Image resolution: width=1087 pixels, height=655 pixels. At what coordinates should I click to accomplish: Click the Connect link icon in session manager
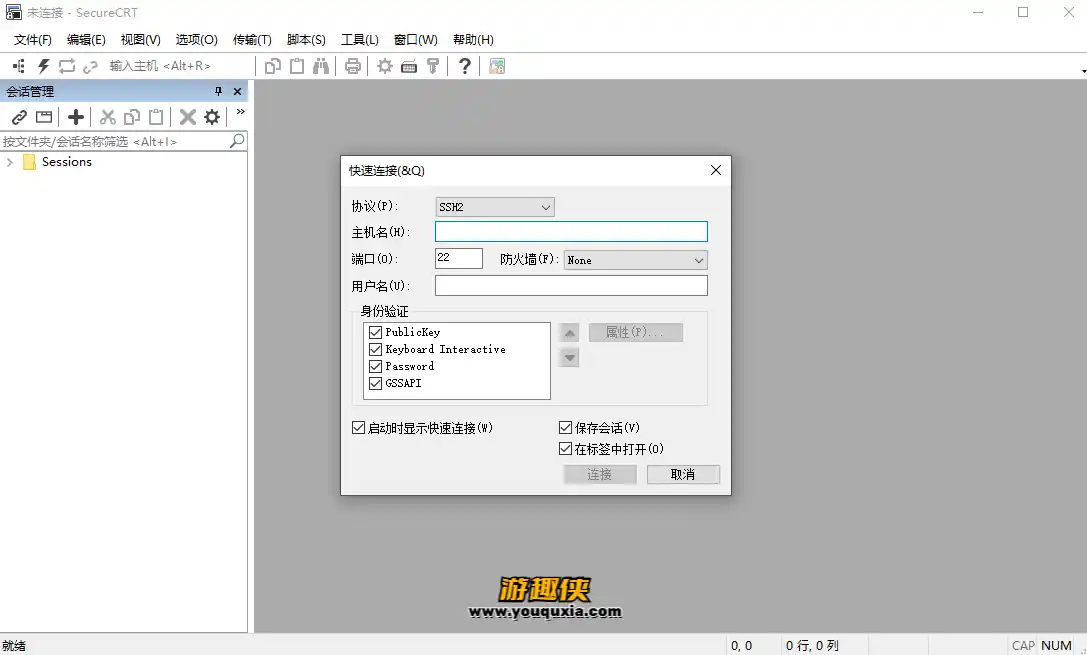click(19, 117)
